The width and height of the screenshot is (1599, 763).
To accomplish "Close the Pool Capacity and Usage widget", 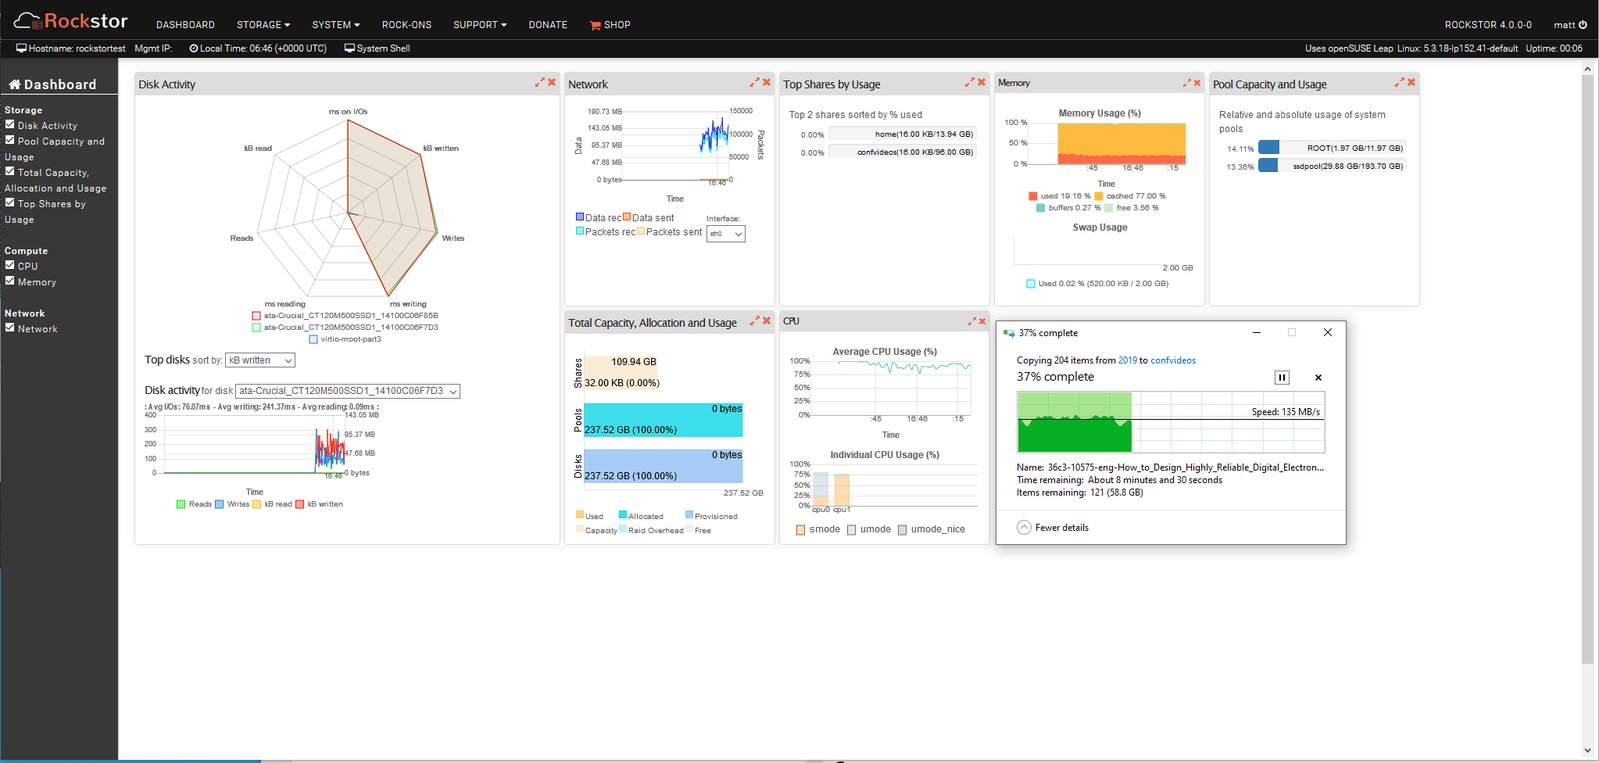I will click(1412, 82).
